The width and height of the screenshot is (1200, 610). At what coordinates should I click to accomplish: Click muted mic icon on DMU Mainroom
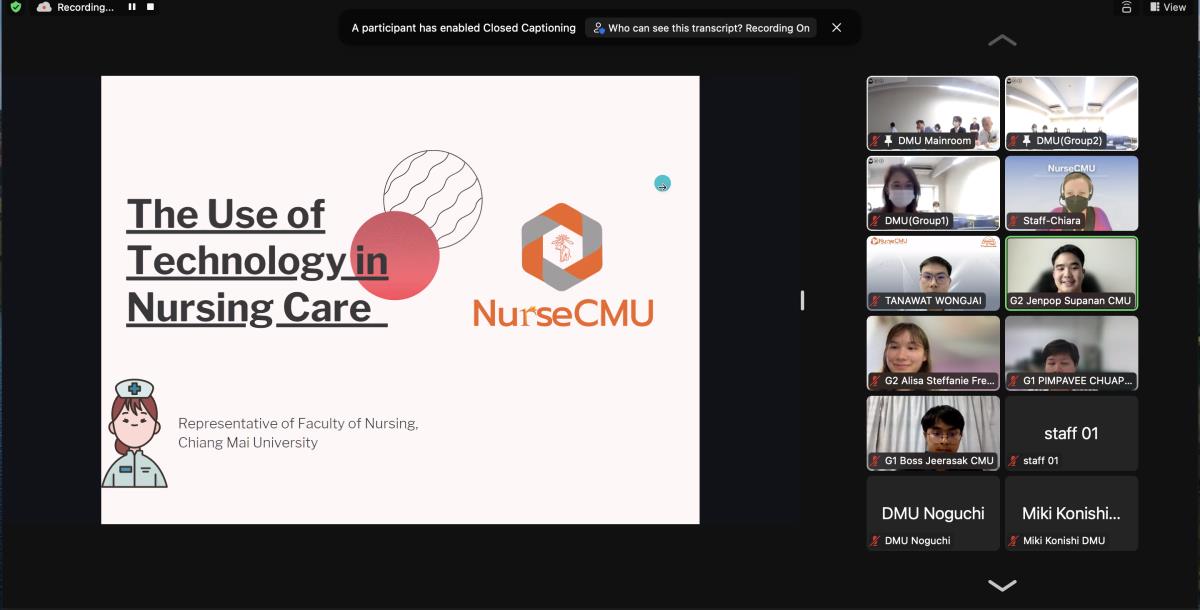(876, 141)
